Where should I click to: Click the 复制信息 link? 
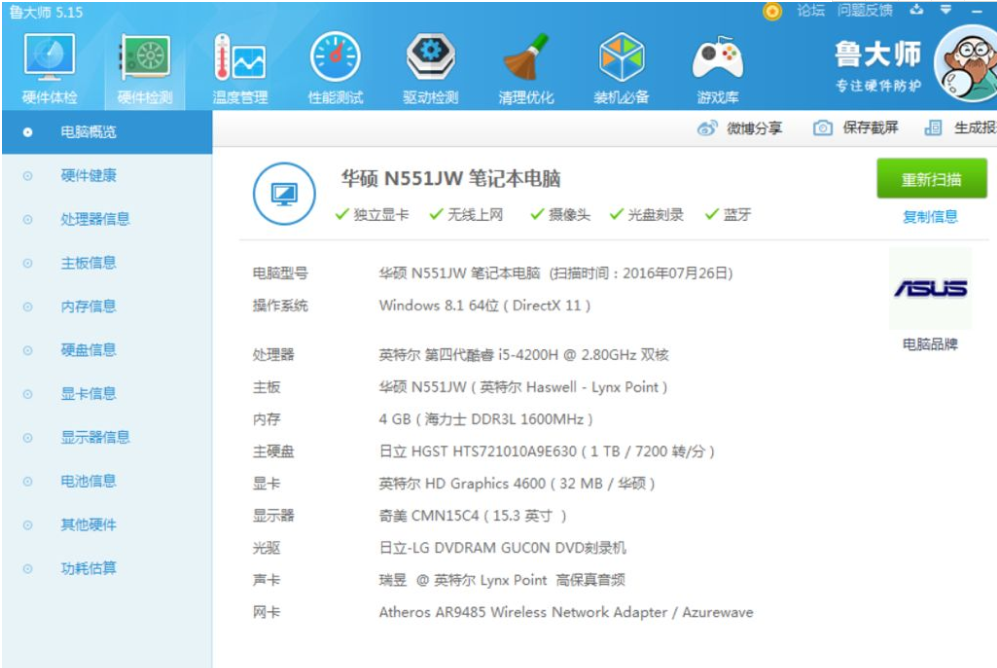[x=930, y=217]
